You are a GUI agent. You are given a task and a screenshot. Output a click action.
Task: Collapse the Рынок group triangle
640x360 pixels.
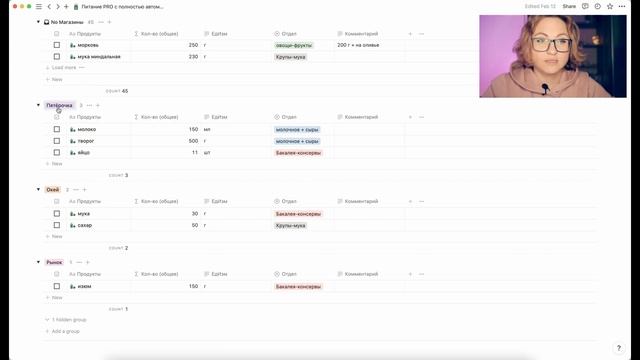[x=38, y=262]
